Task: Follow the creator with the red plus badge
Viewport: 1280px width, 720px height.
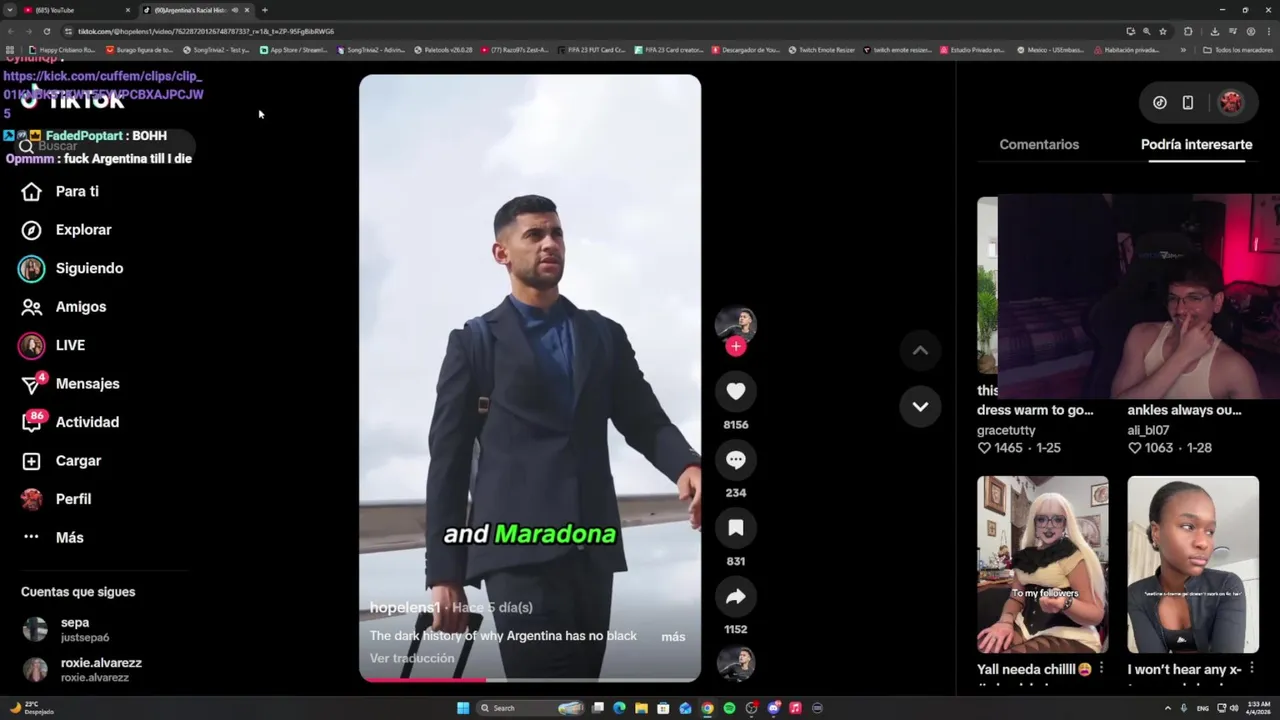Action: tap(736, 346)
